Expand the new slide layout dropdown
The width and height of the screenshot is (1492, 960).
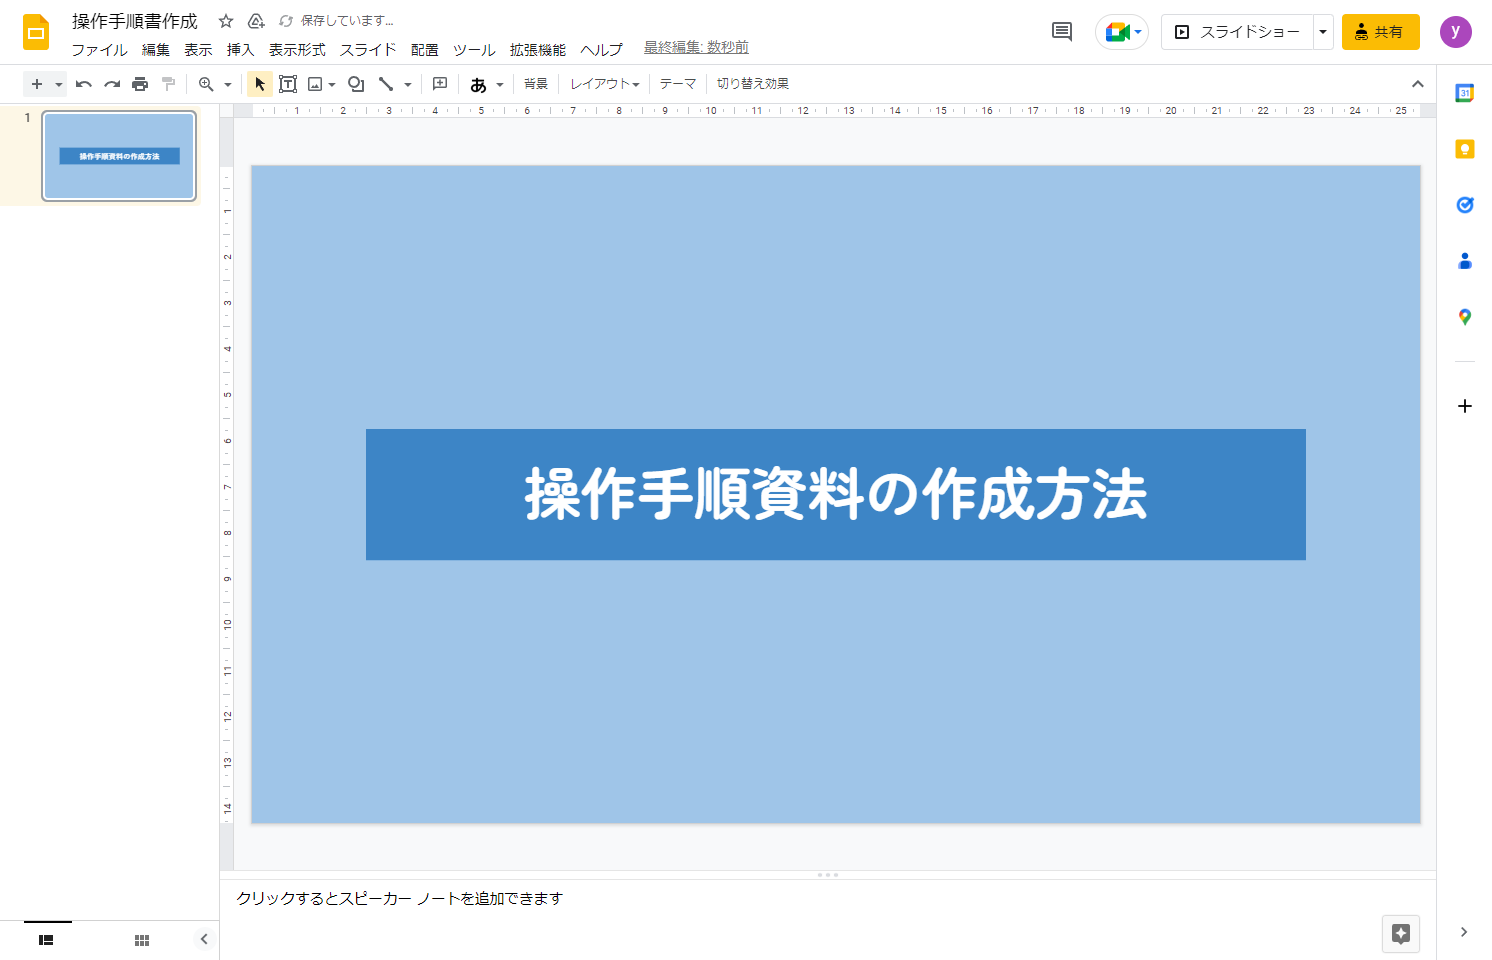click(x=59, y=84)
